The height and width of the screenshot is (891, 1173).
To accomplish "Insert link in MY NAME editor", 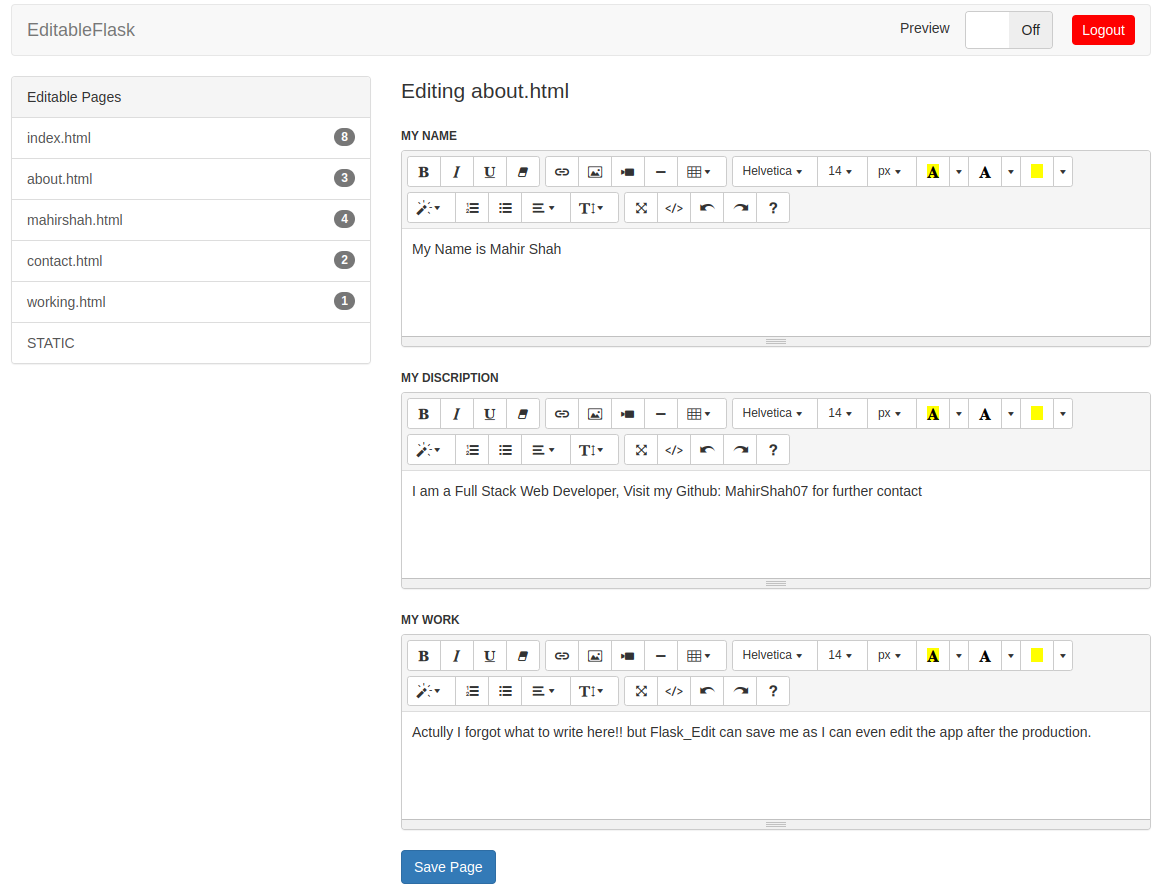I will click(x=562, y=172).
